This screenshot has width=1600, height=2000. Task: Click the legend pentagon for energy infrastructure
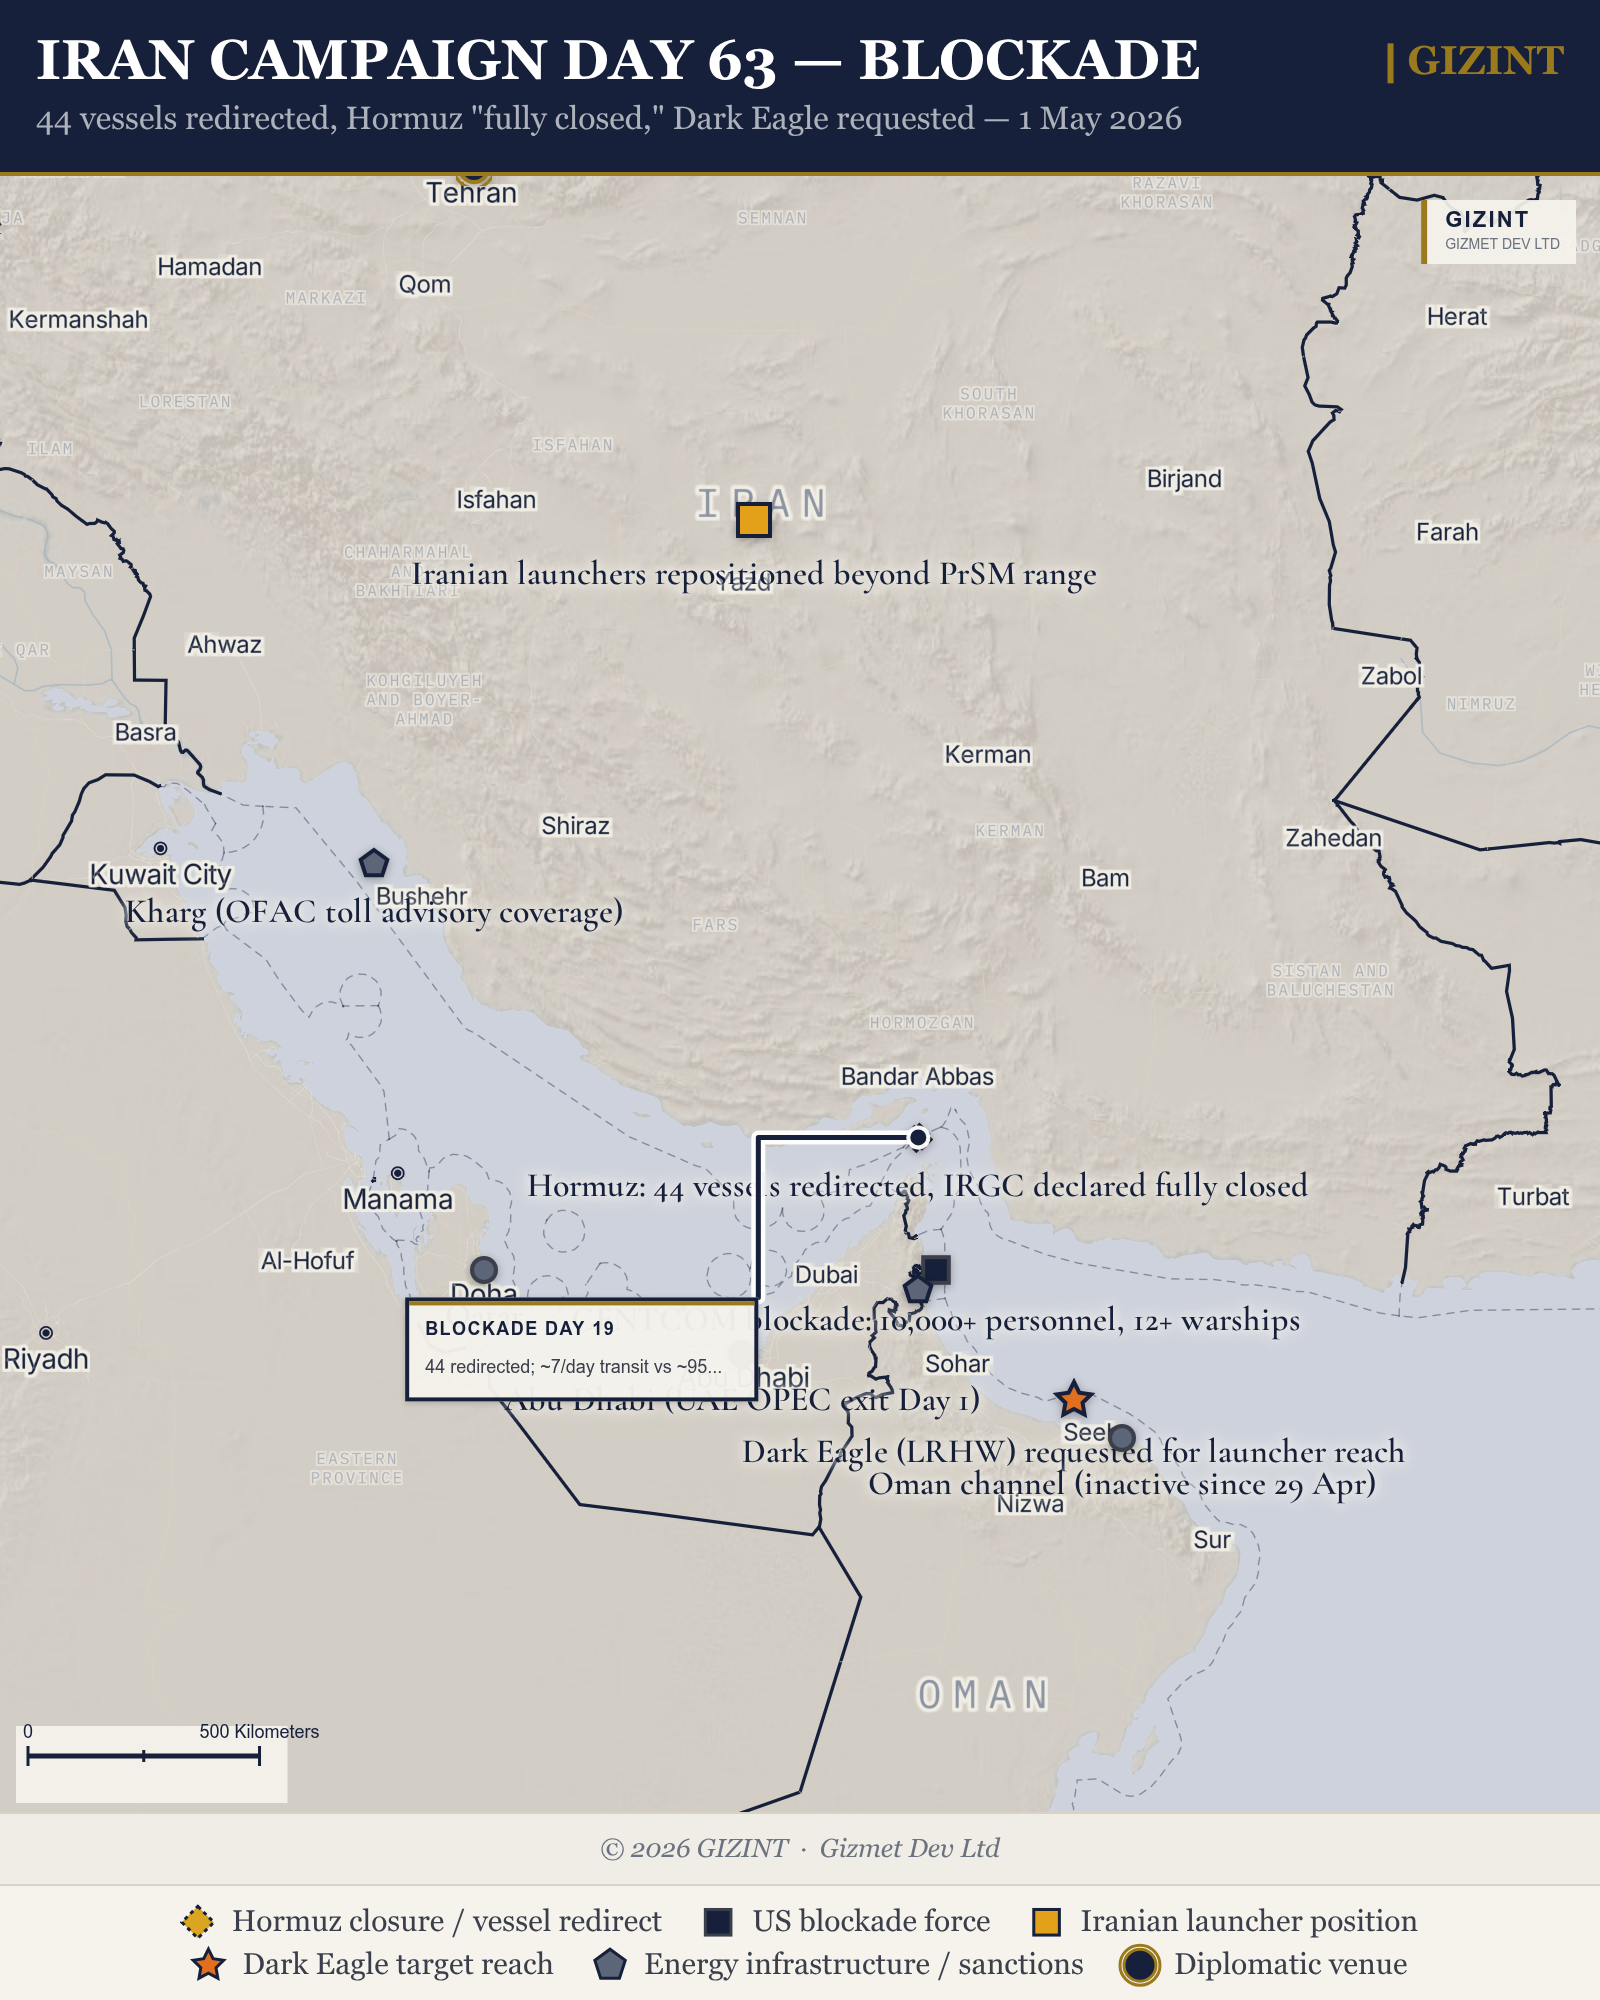(610, 1964)
